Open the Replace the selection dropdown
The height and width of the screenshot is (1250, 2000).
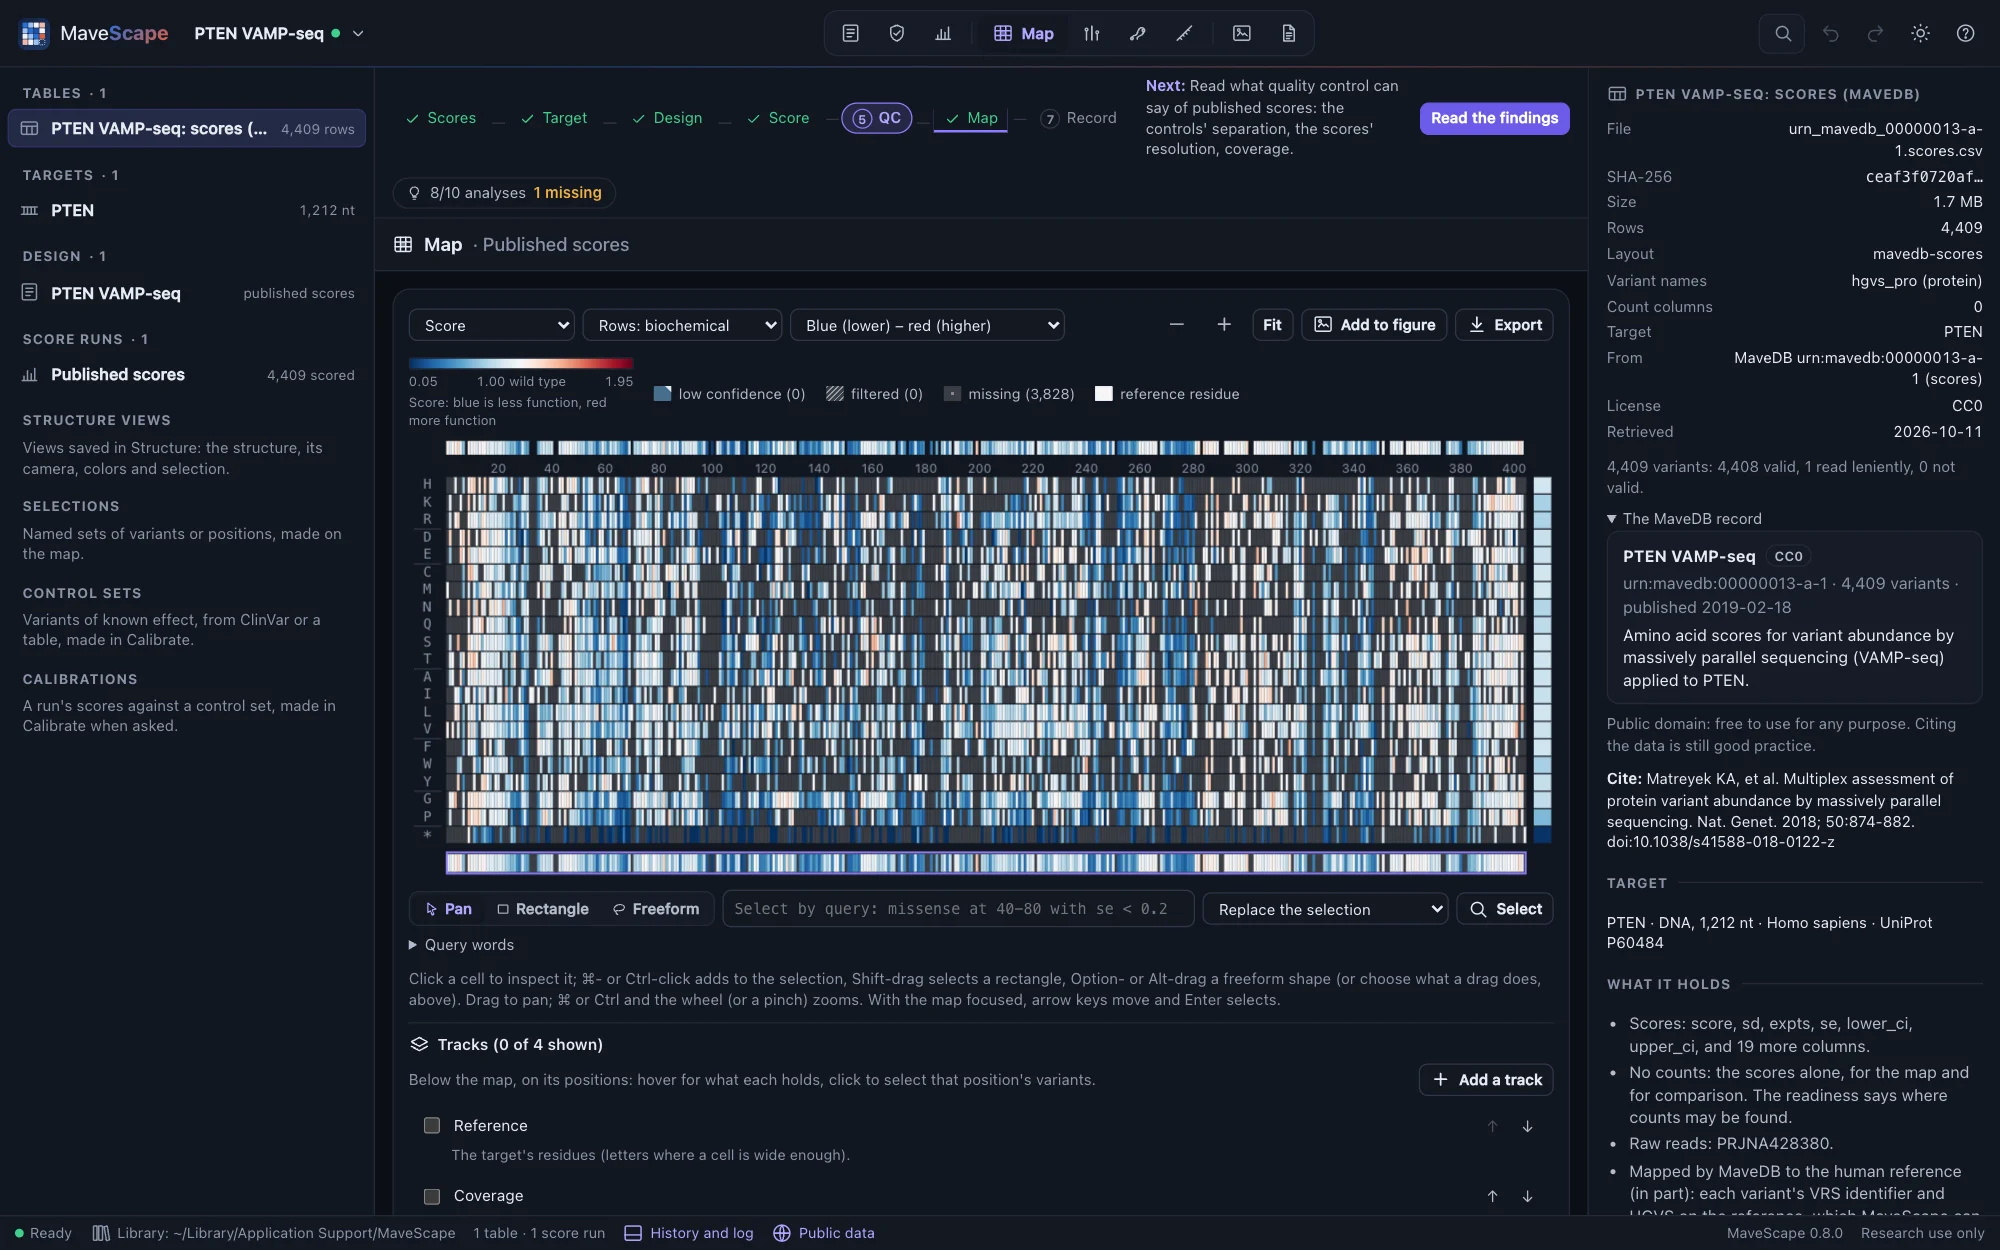(x=1325, y=909)
